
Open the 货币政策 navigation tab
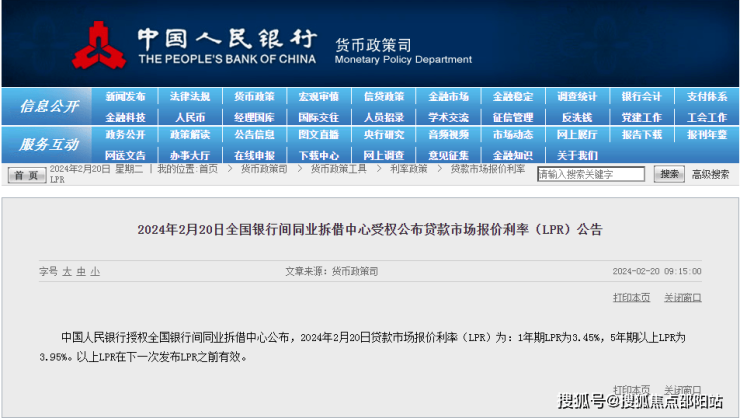[x=254, y=97]
